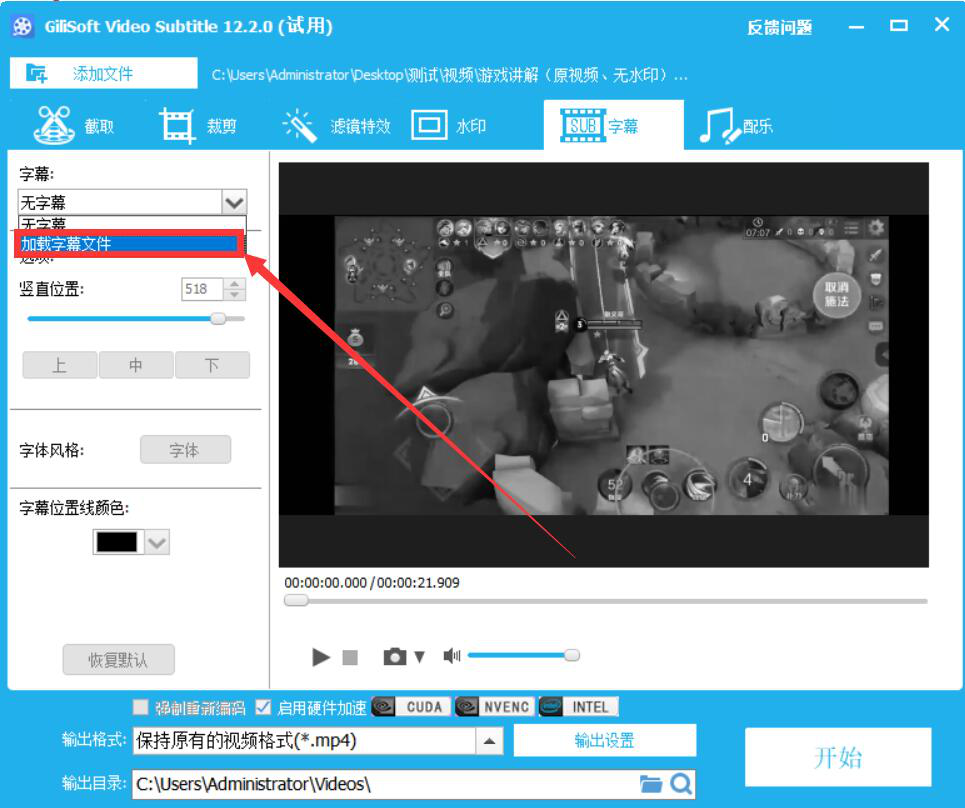Click the INTEL acceleration badge
The width and height of the screenshot is (965, 808).
pyautogui.click(x=579, y=707)
